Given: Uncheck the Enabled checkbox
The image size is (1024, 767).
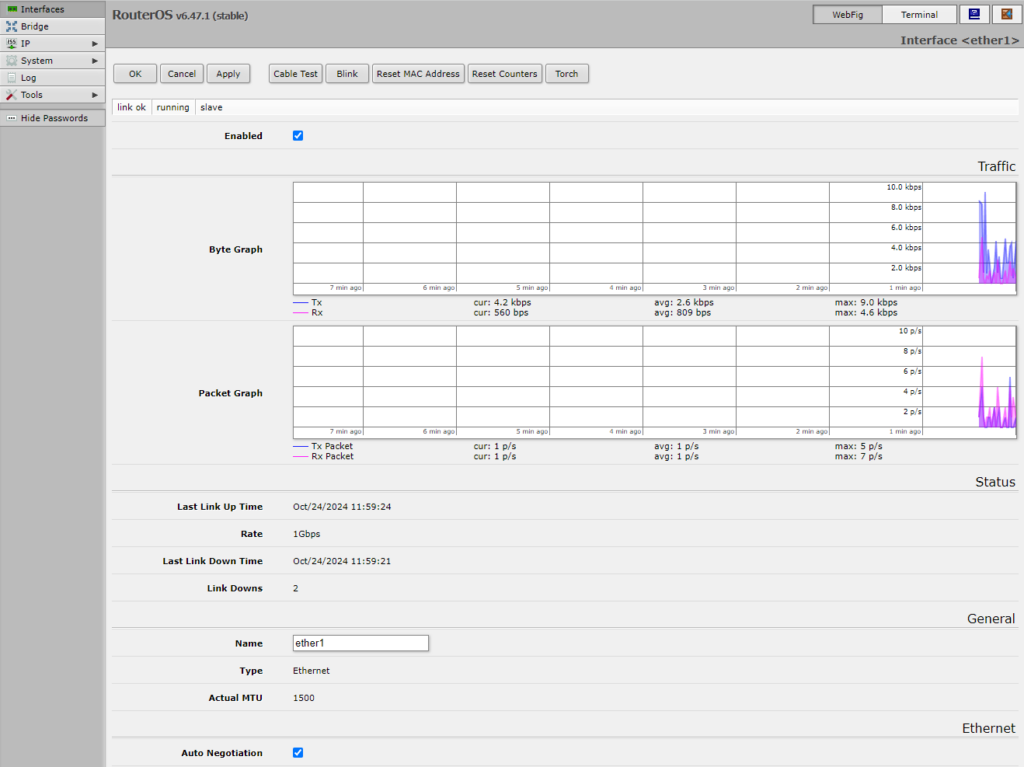Looking at the screenshot, I should click(298, 136).
